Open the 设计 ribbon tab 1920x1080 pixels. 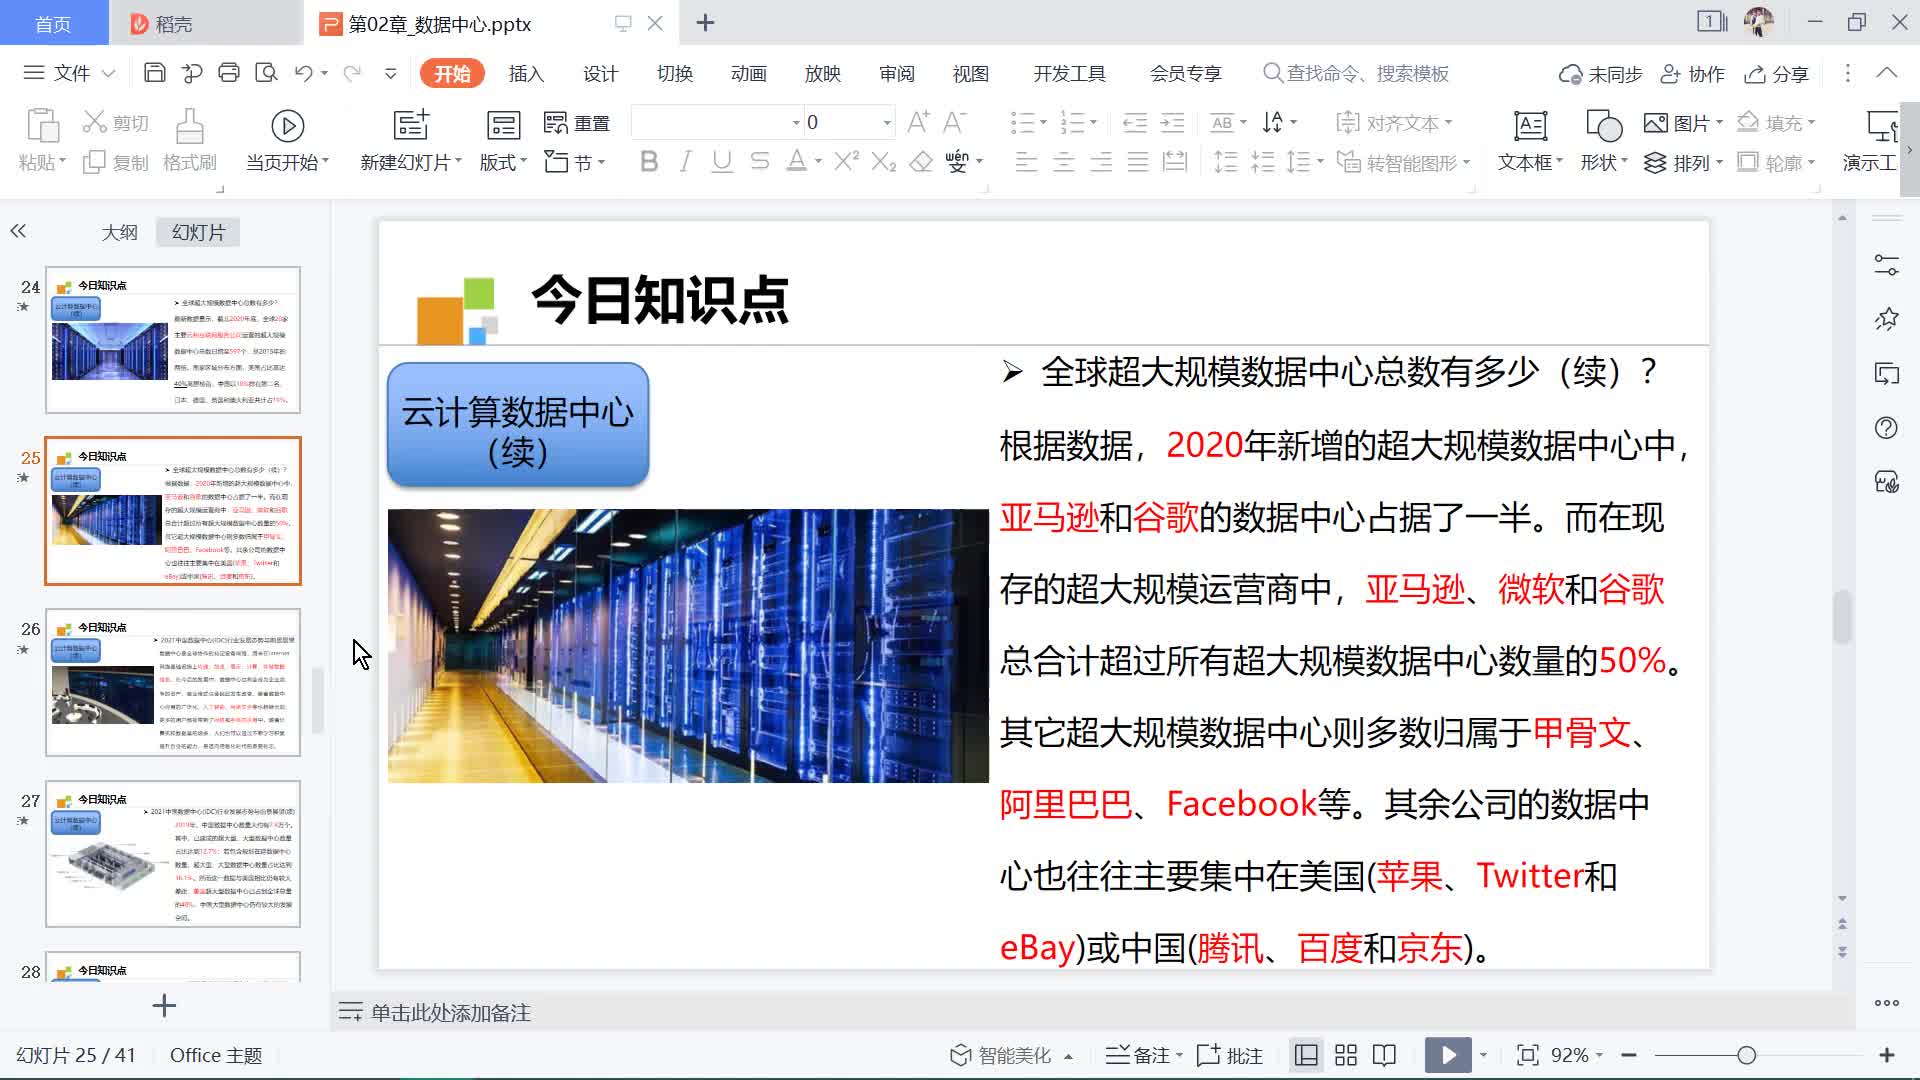[x=600, y=73]
